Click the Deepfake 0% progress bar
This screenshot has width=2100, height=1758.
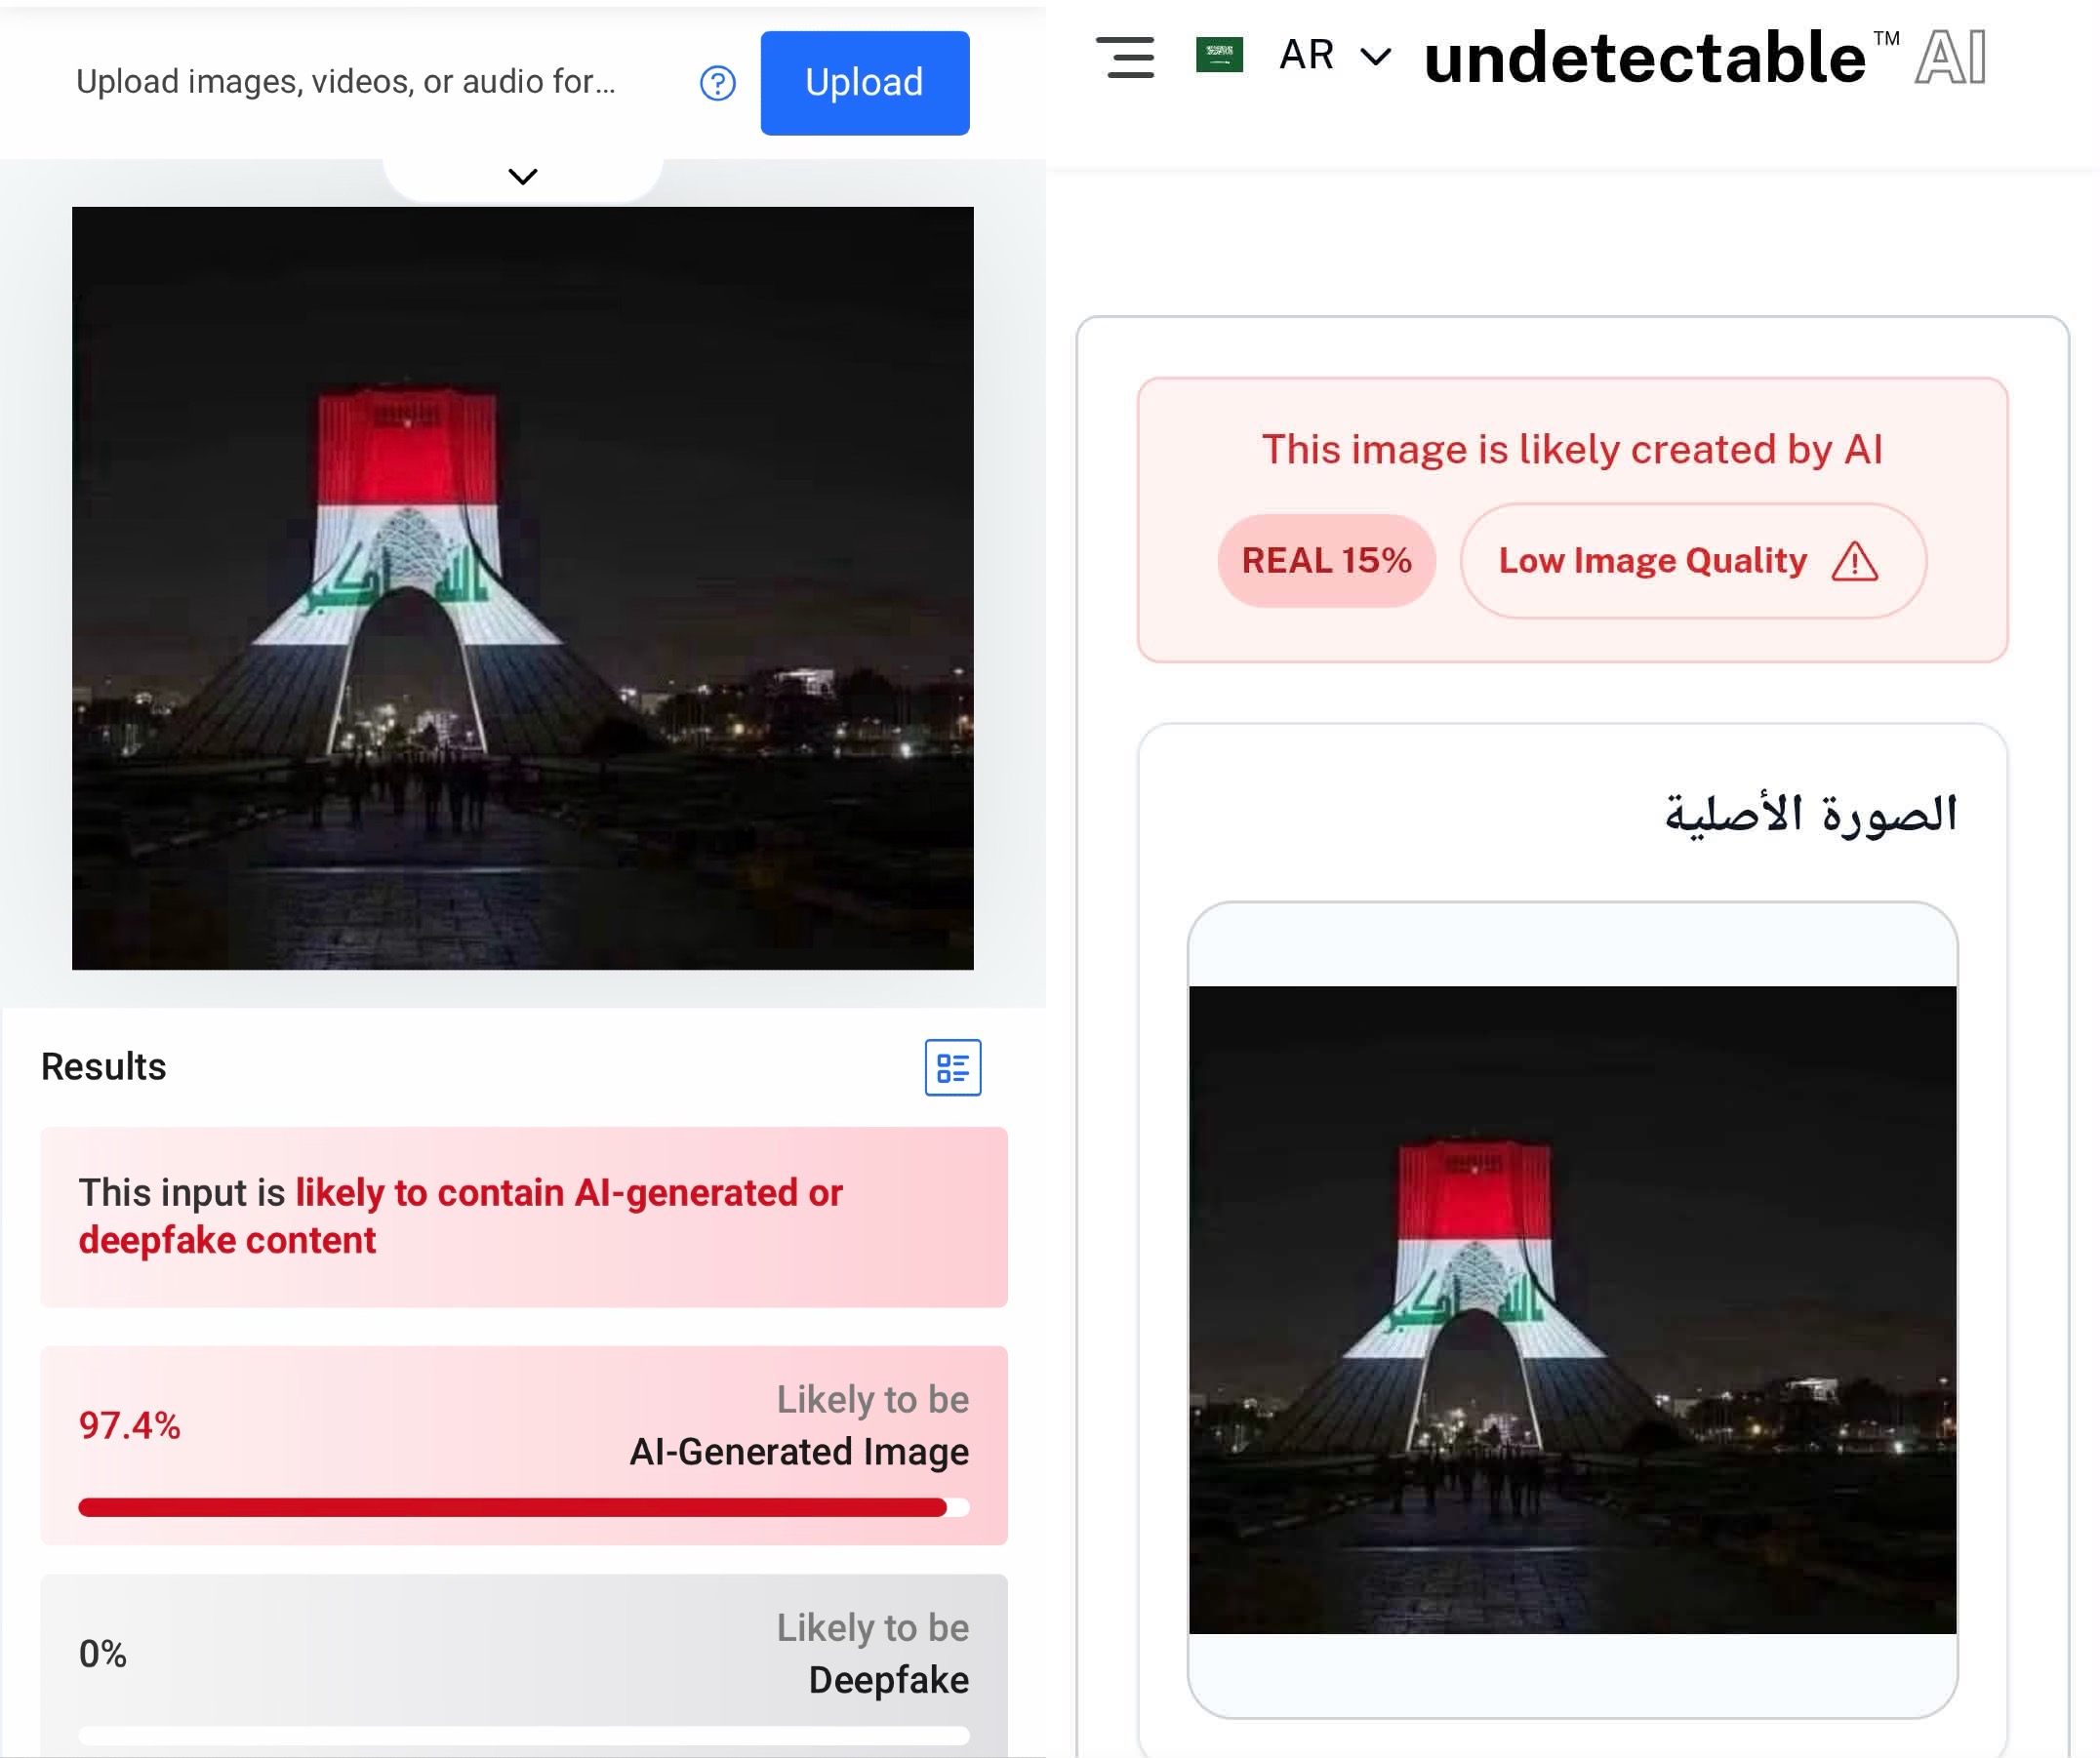tap(524, 1736)
